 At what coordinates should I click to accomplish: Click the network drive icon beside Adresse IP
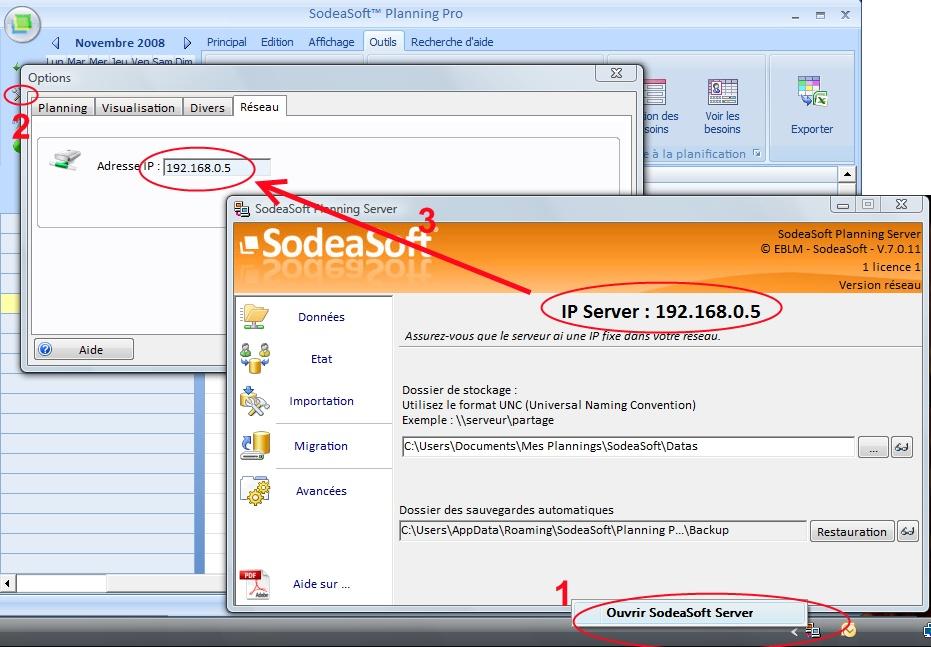click(65, 160)
